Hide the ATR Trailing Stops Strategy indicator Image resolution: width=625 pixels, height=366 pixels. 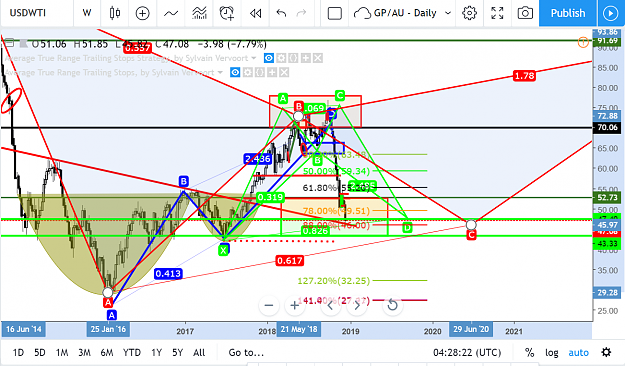click(x=269, y=58)
